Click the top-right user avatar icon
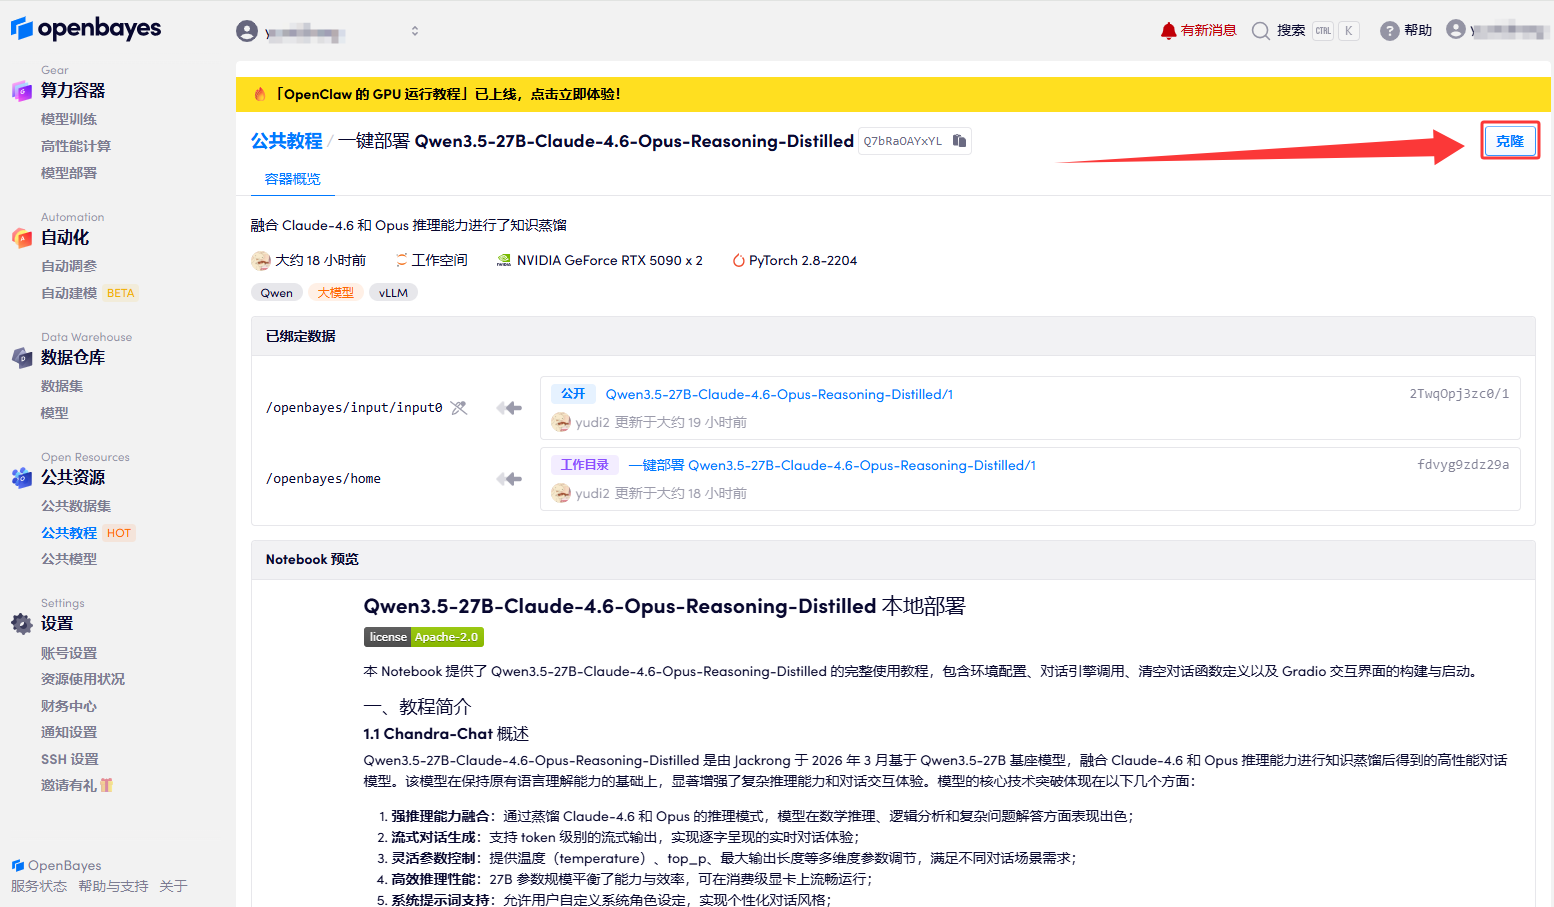The width and height of the screenshot is (1554, 907). [x=1456, y=30]
